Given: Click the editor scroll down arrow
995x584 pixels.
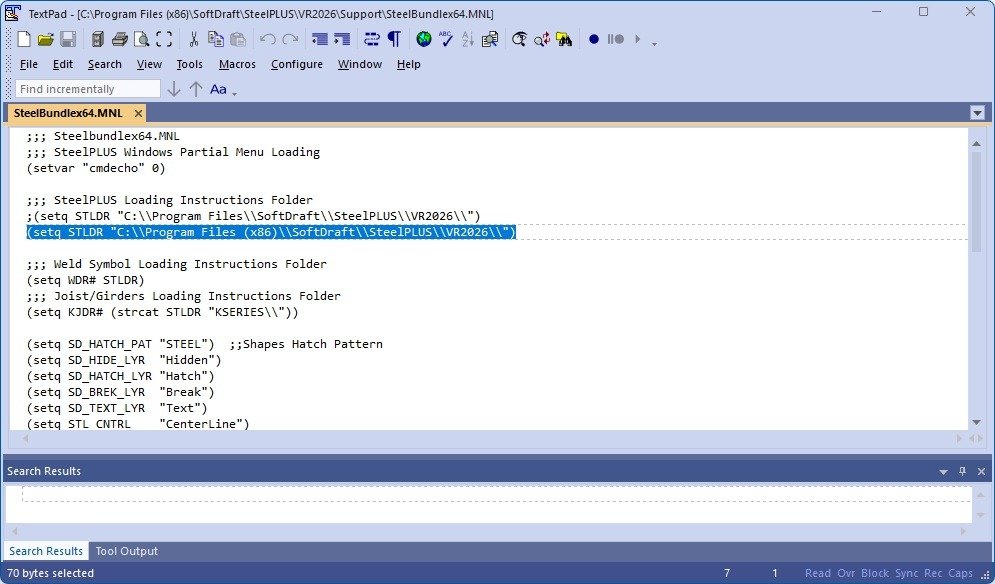Looking at the screenshot, I should (976, 423).
